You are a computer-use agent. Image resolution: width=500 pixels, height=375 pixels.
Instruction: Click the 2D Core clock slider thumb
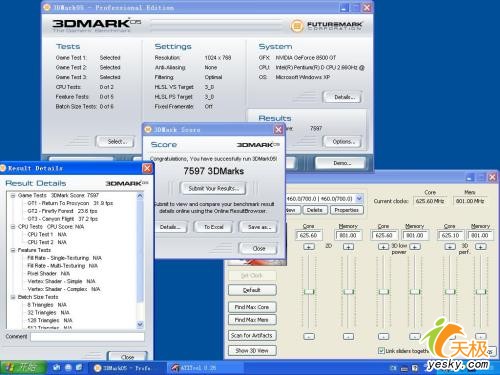coord(309,292)
